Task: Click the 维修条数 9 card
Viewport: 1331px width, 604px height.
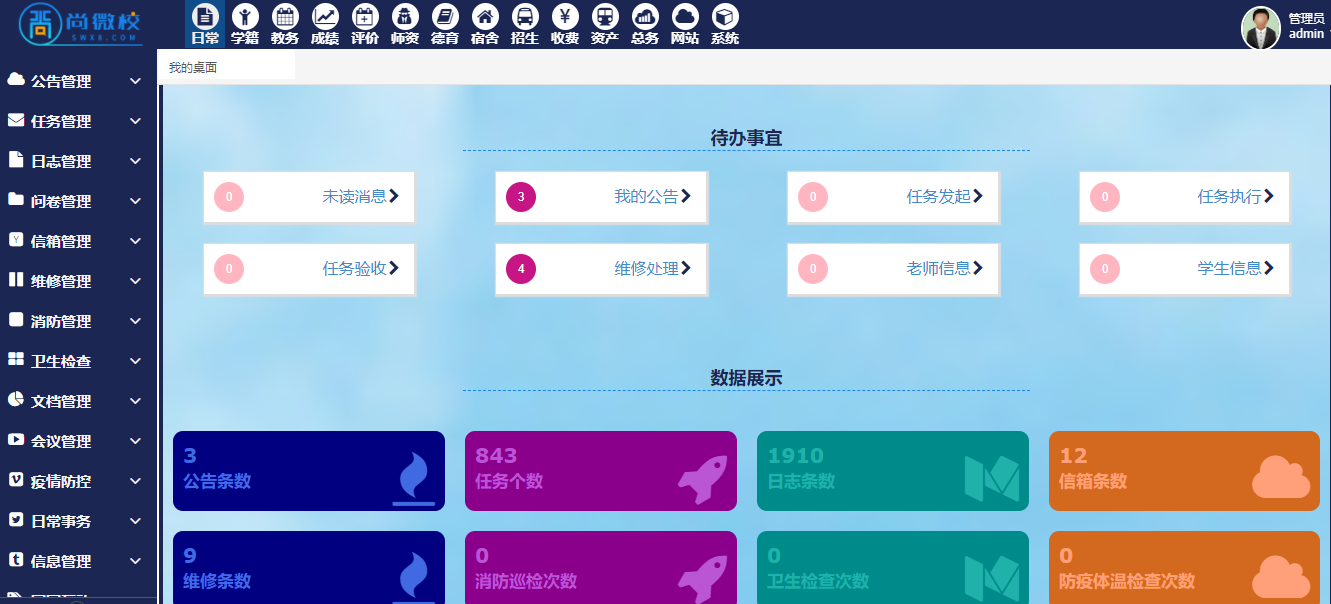Action: tap(309, 567)
